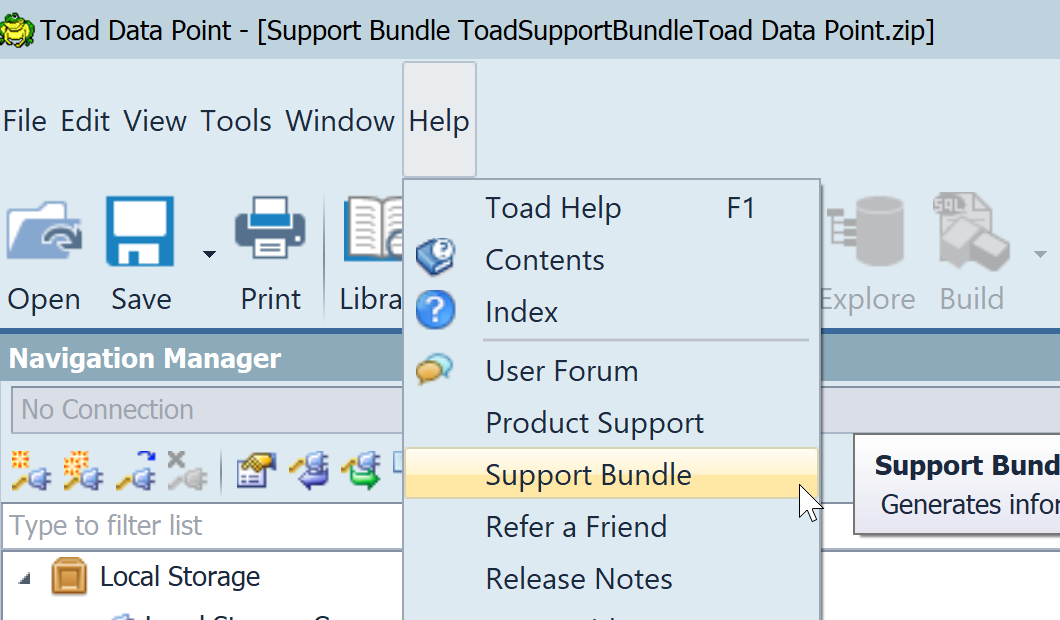Select the blue swap connection icon
The height and width of the screenshot is (620, 1060).
point(310,470)
